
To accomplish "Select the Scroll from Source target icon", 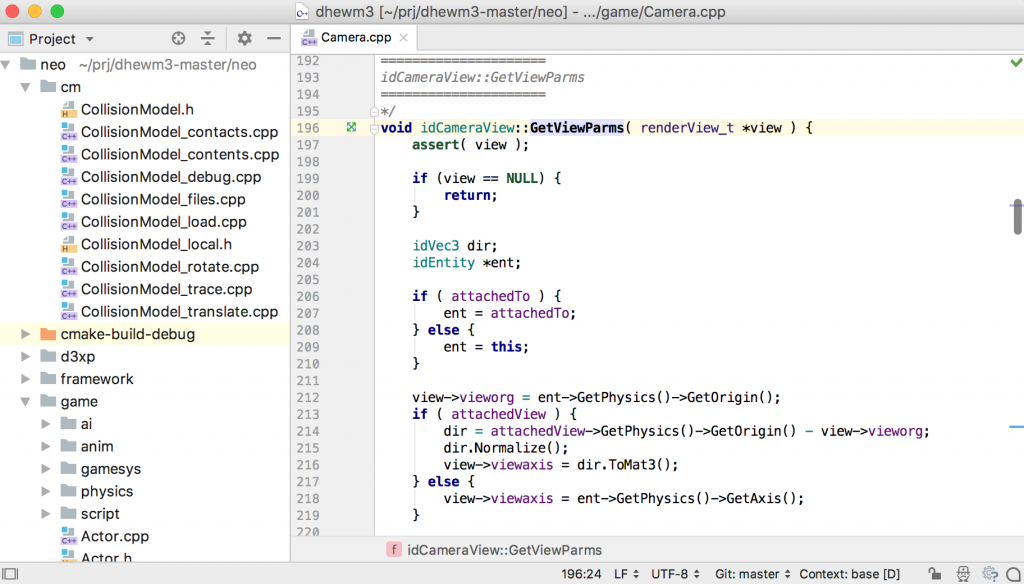I will coord(178,38).
